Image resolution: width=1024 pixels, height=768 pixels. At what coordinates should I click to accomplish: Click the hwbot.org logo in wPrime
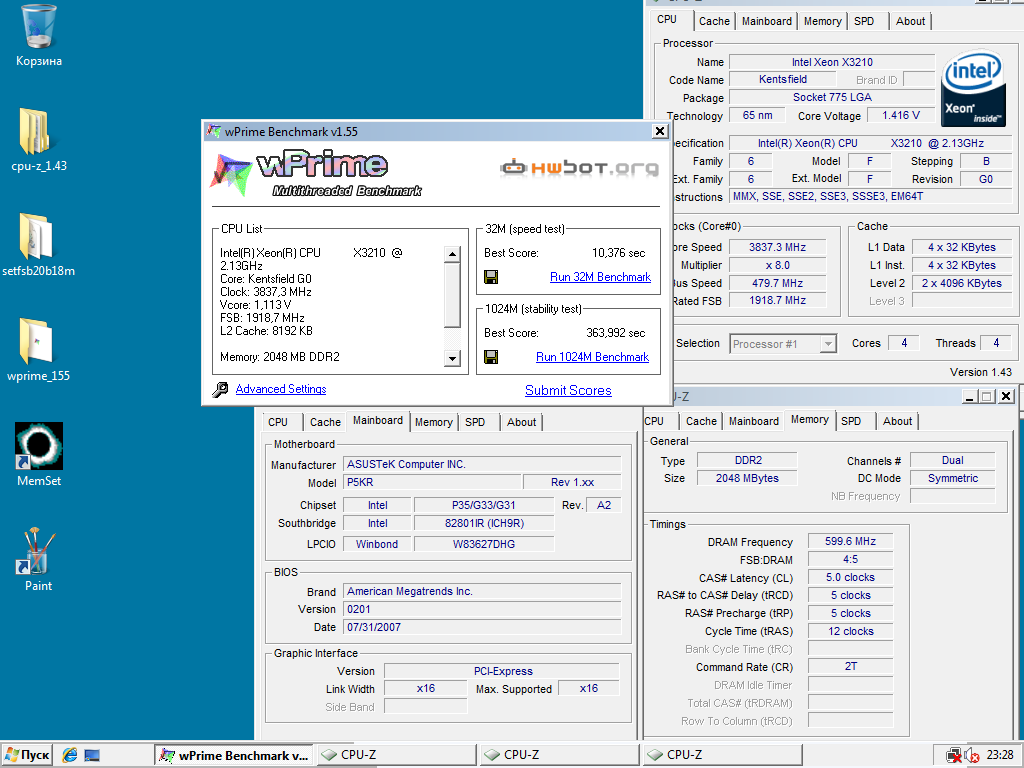pos(579,168)
